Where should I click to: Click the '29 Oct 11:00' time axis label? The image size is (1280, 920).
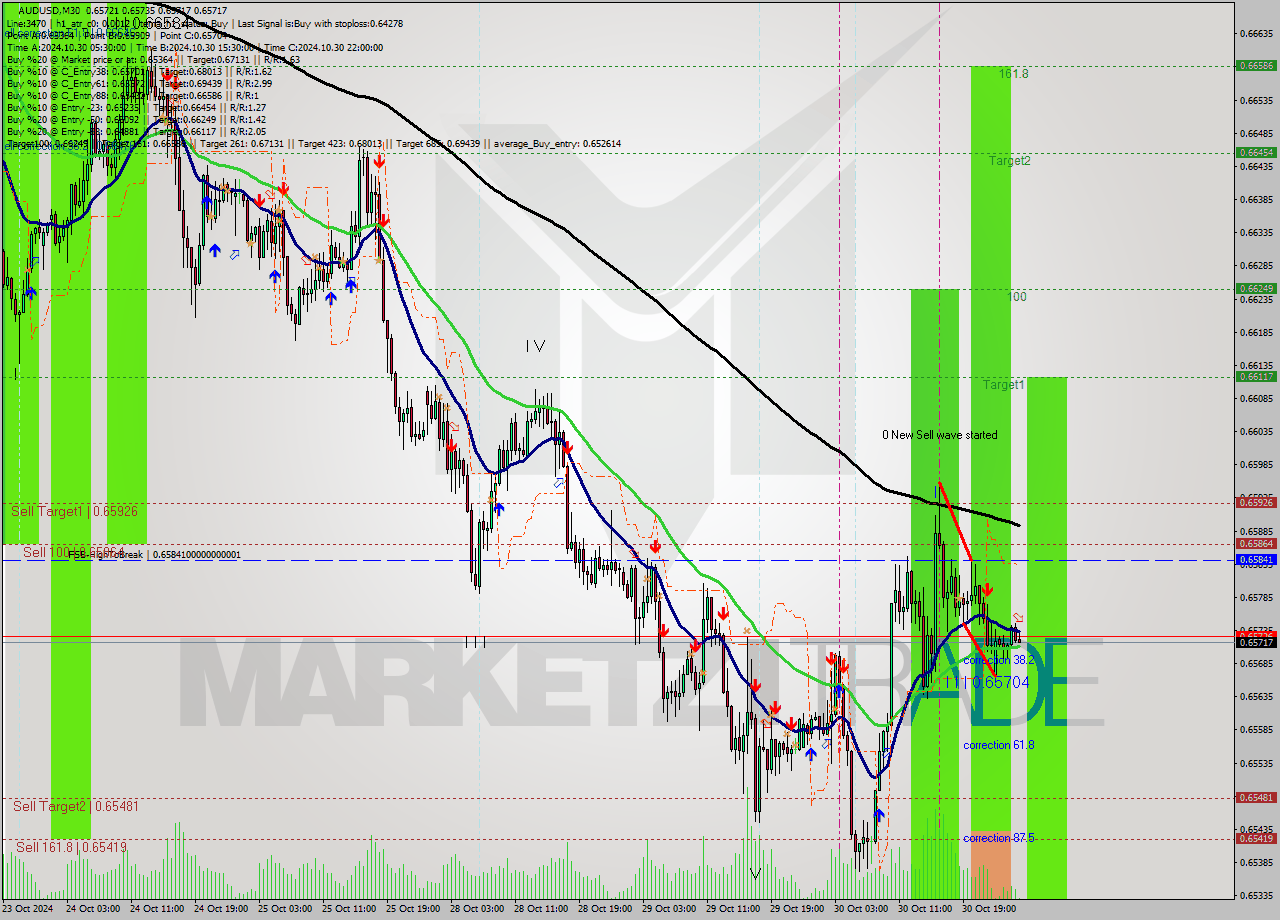tap(733, 910)
